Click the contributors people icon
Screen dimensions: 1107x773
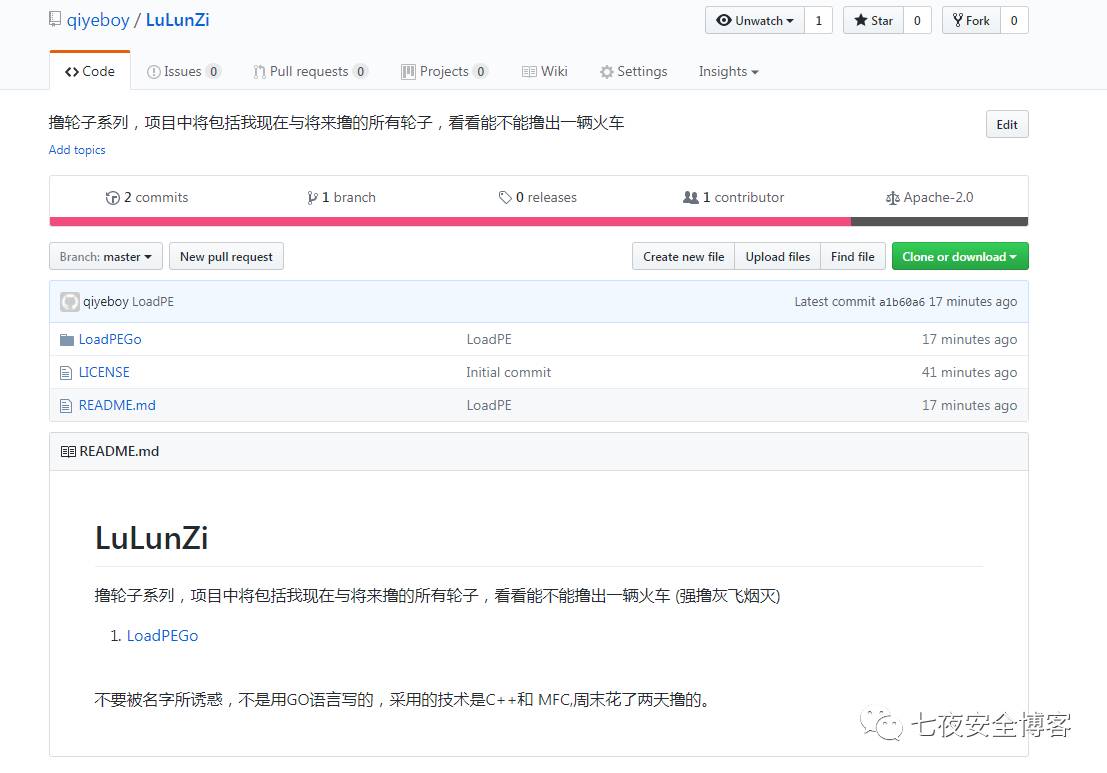pos(691,198)
